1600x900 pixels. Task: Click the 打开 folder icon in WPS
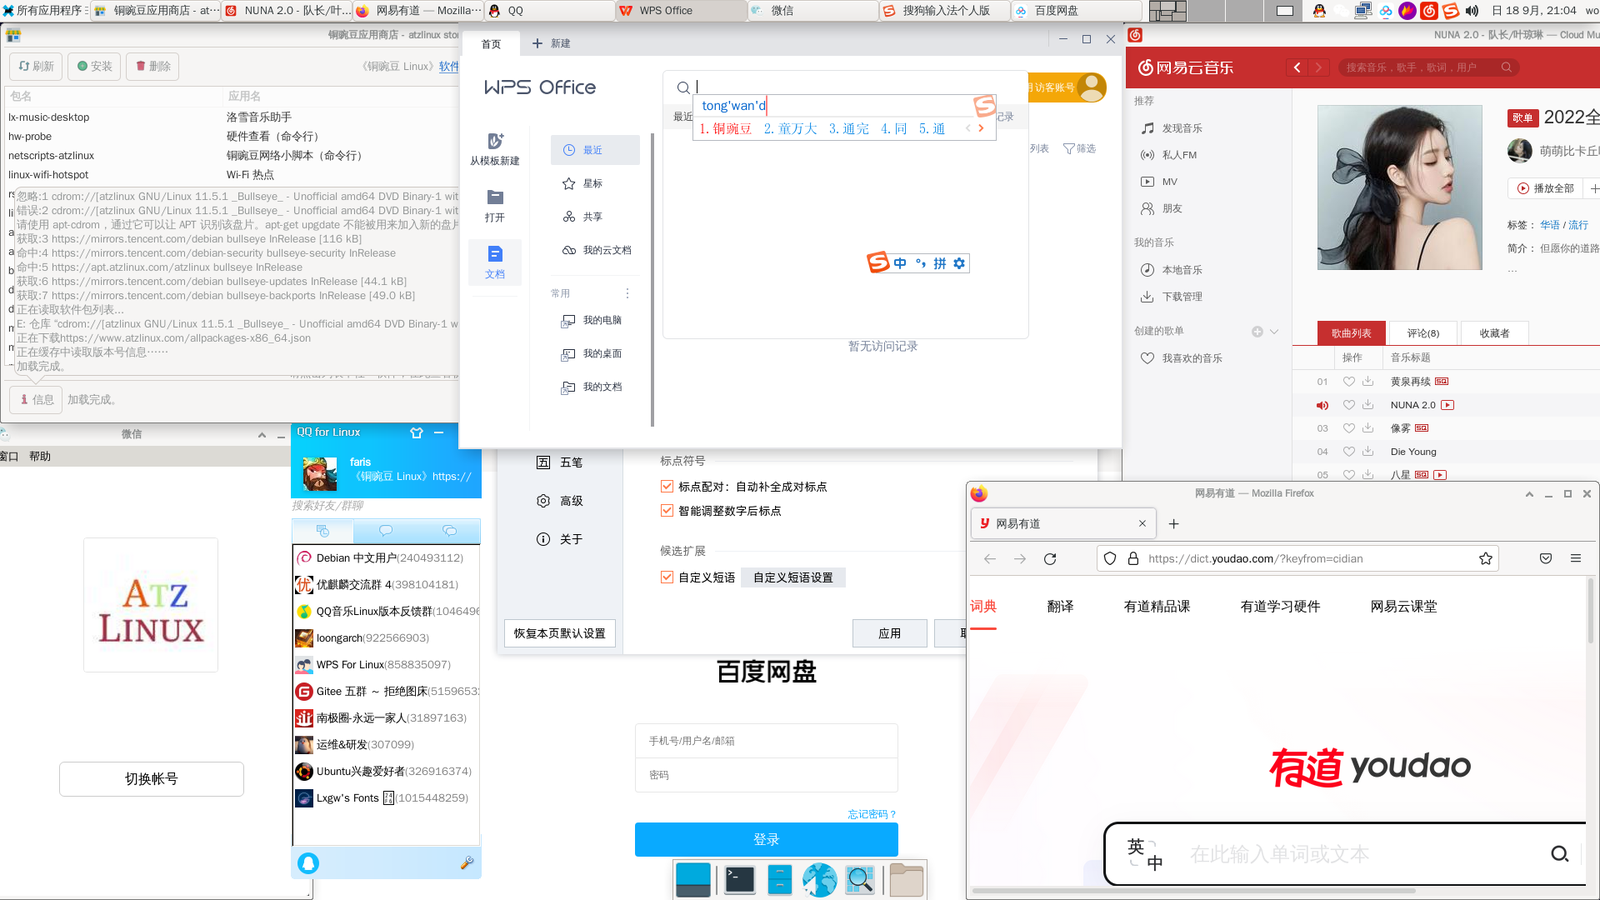(495, 197)
